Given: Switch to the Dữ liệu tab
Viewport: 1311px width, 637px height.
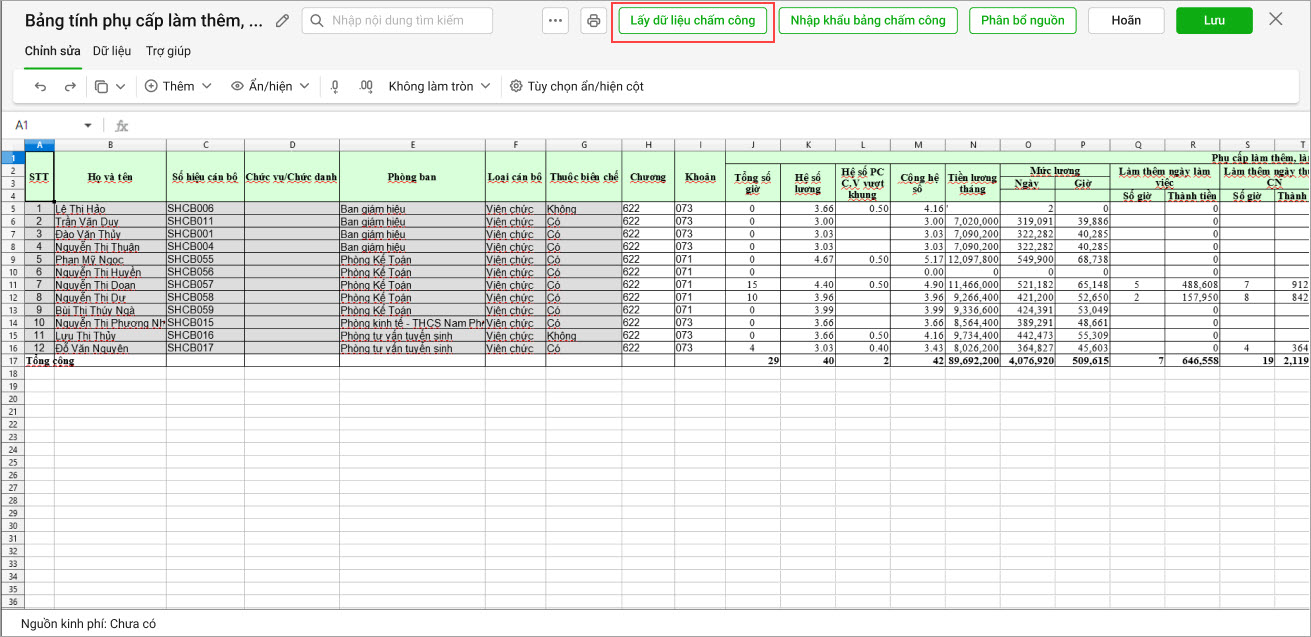Looking at the screenshot, I should tap(112, 51).
